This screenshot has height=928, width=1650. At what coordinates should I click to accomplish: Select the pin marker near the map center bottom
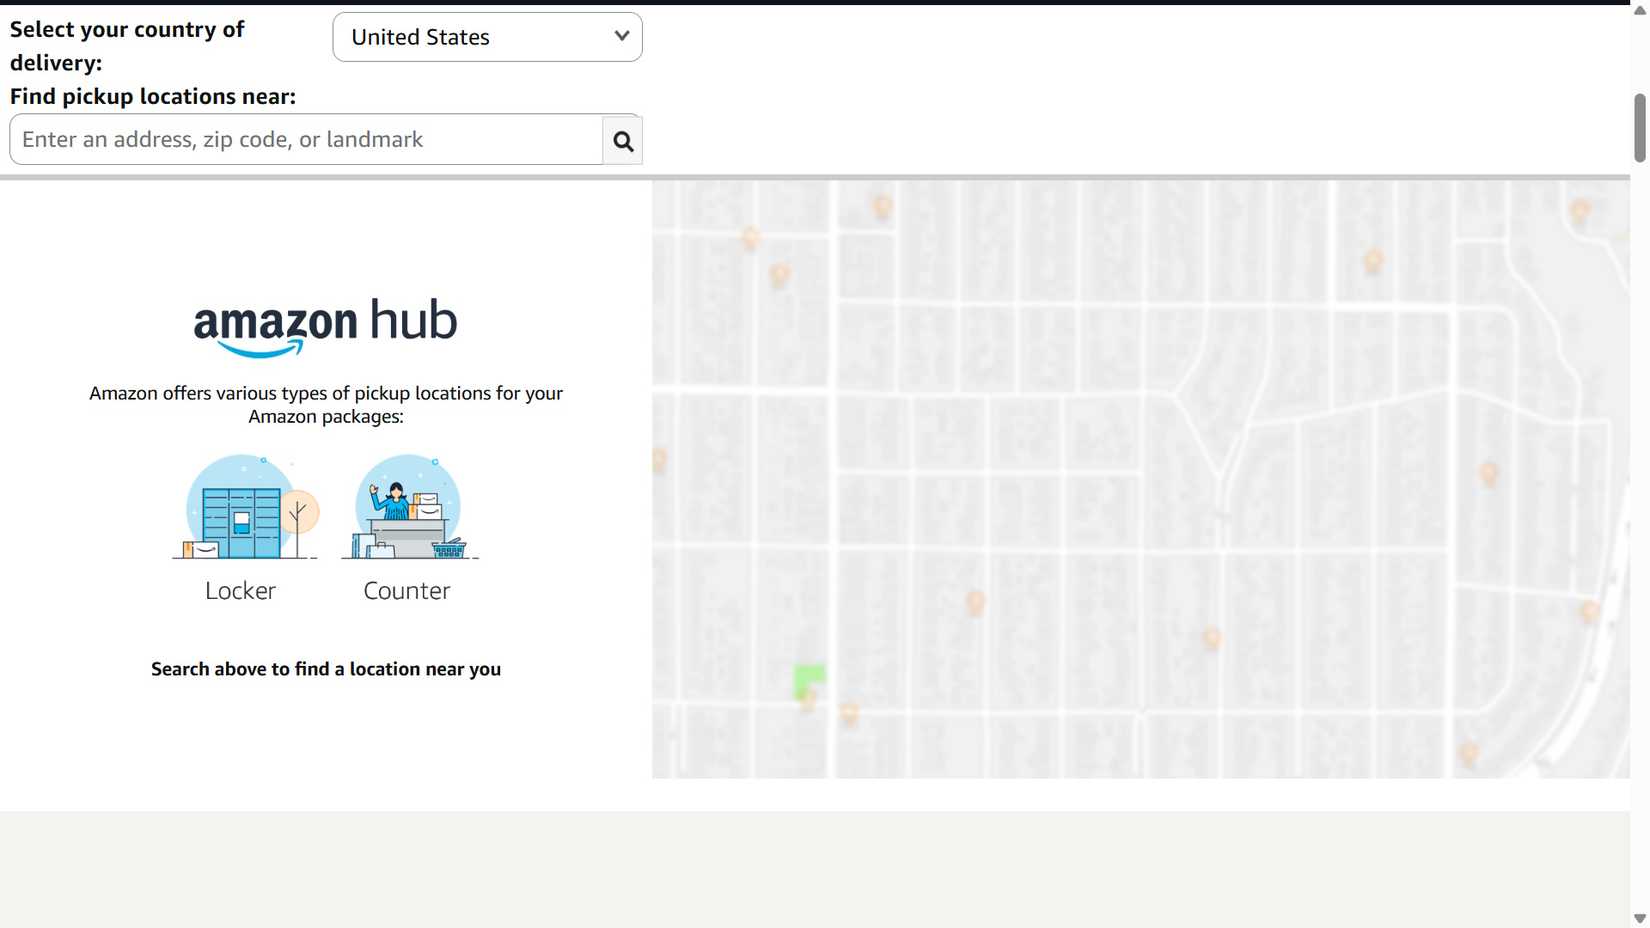tap(974, 603)
